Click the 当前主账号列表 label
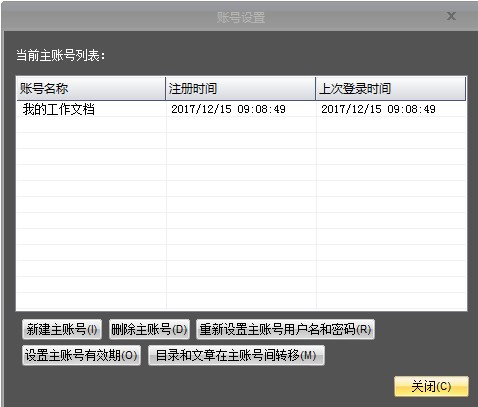 61,55
